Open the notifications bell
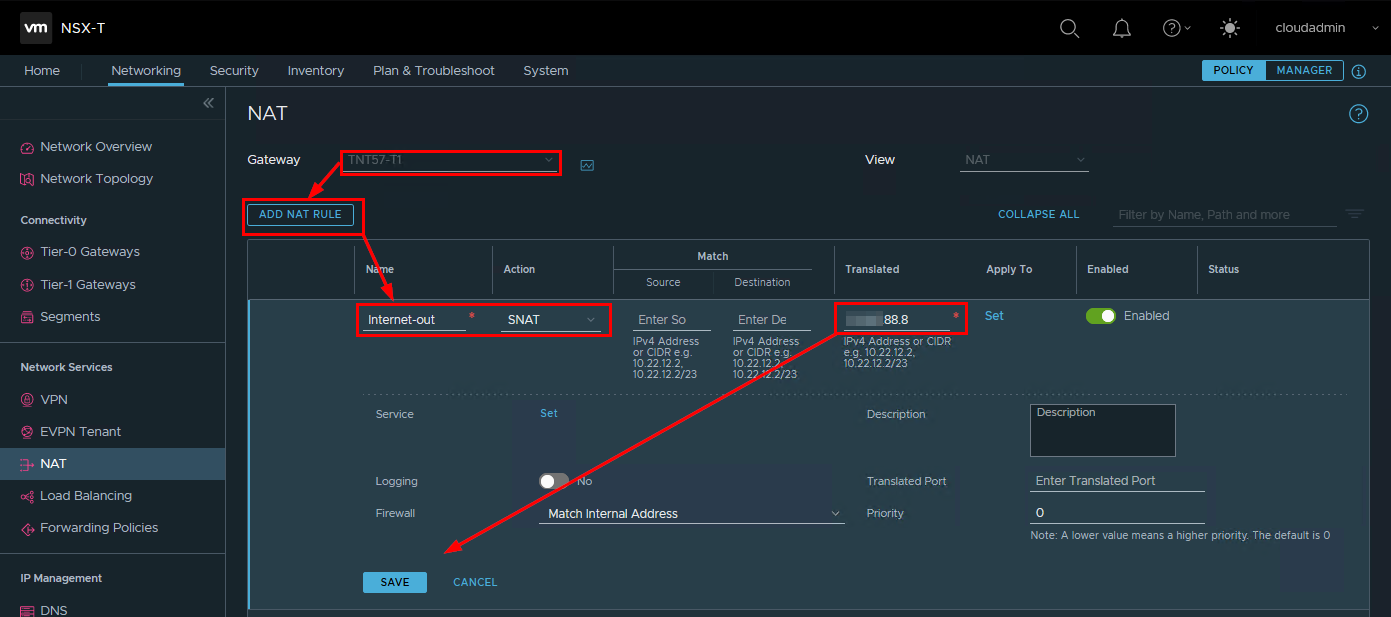 pyautogui.click(x=1122, y=28)
